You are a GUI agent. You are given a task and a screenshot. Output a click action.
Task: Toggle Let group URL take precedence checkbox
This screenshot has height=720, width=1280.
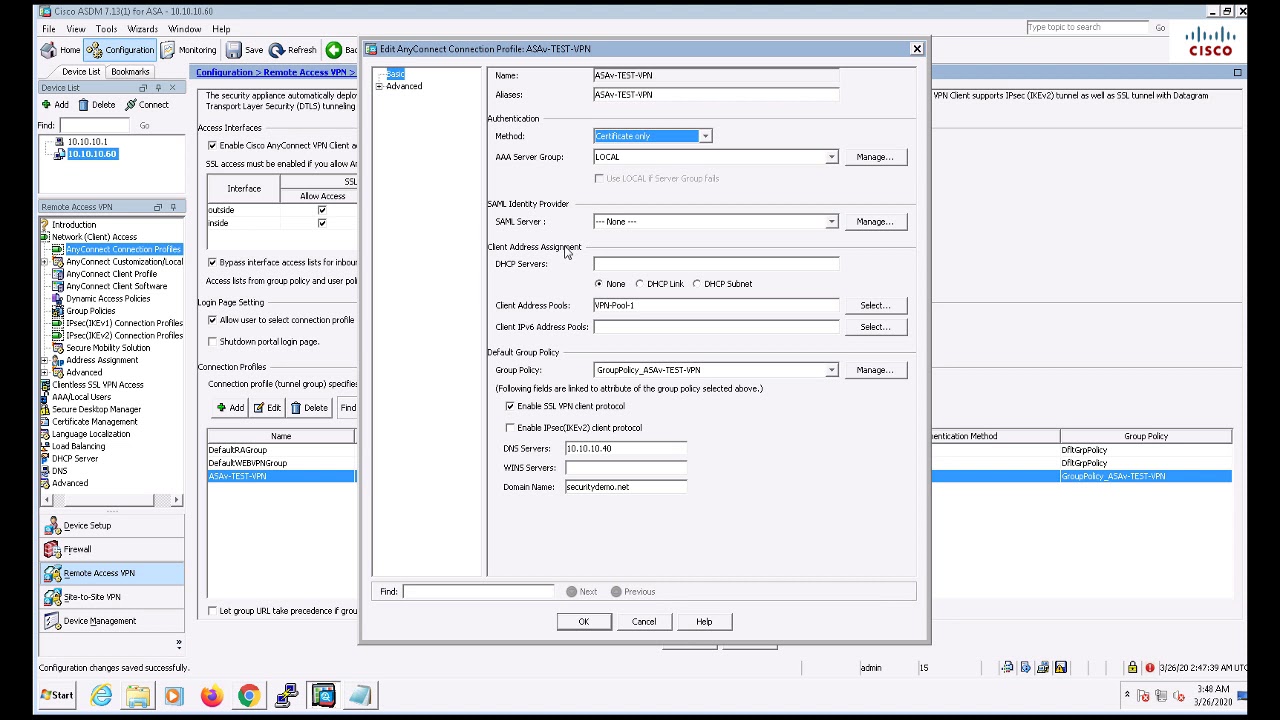point(212,611)
